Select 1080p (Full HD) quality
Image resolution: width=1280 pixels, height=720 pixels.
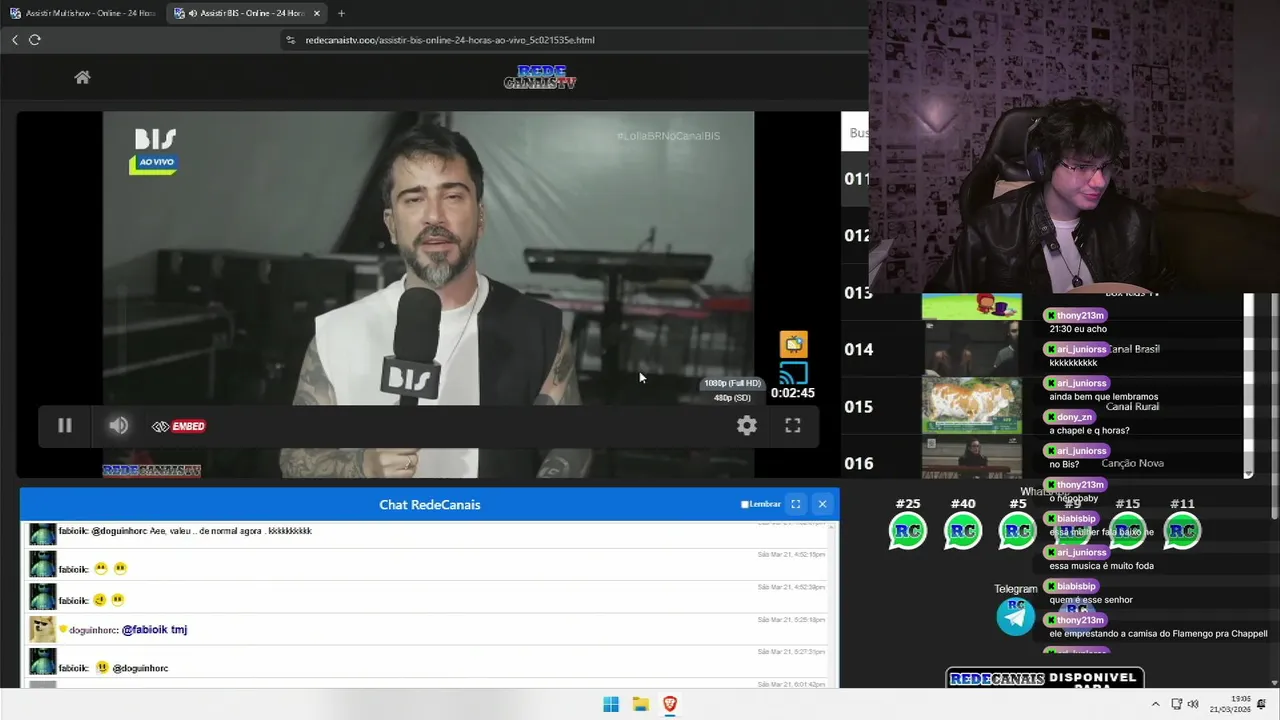[732, 383]
